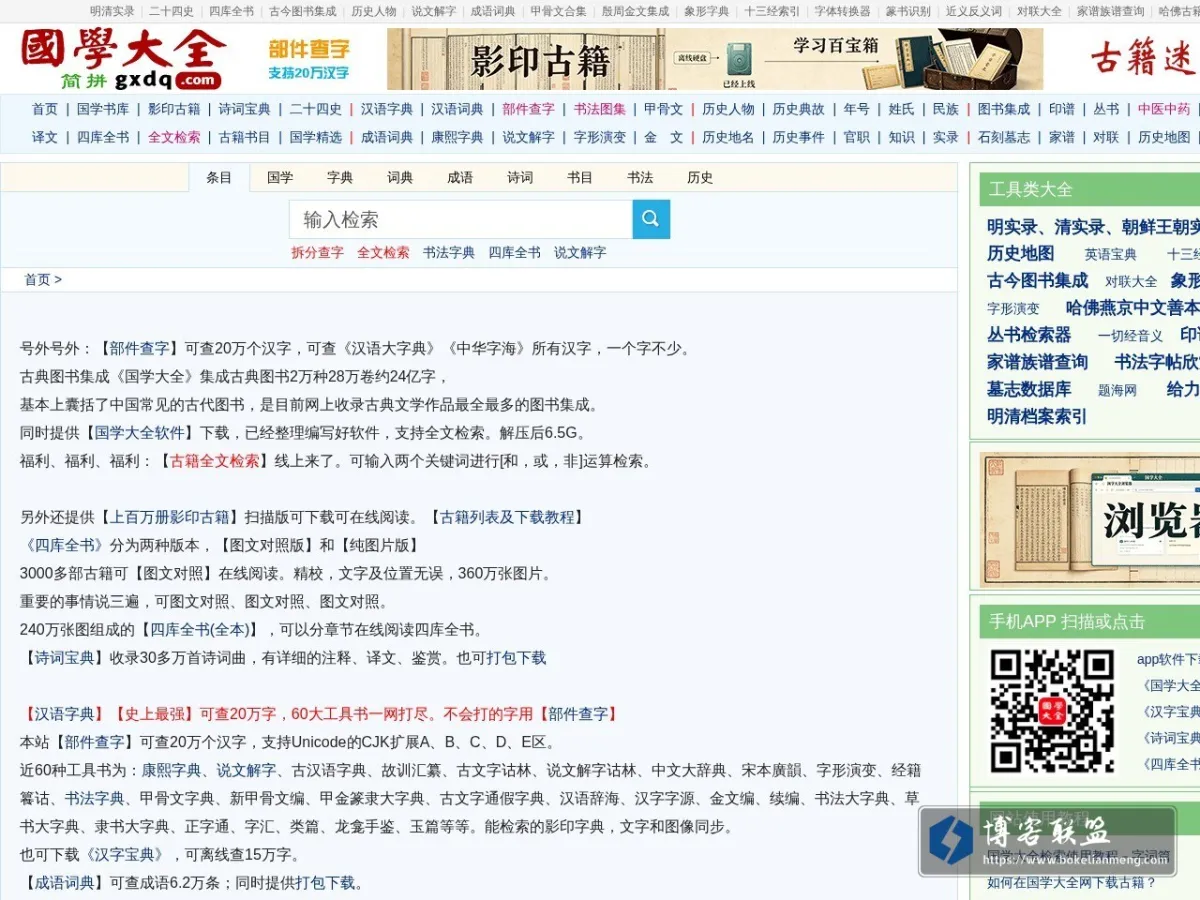Open 丛书检索器 in sidebar
This screenshot has width=1200, height=900.
[1029, 335]
